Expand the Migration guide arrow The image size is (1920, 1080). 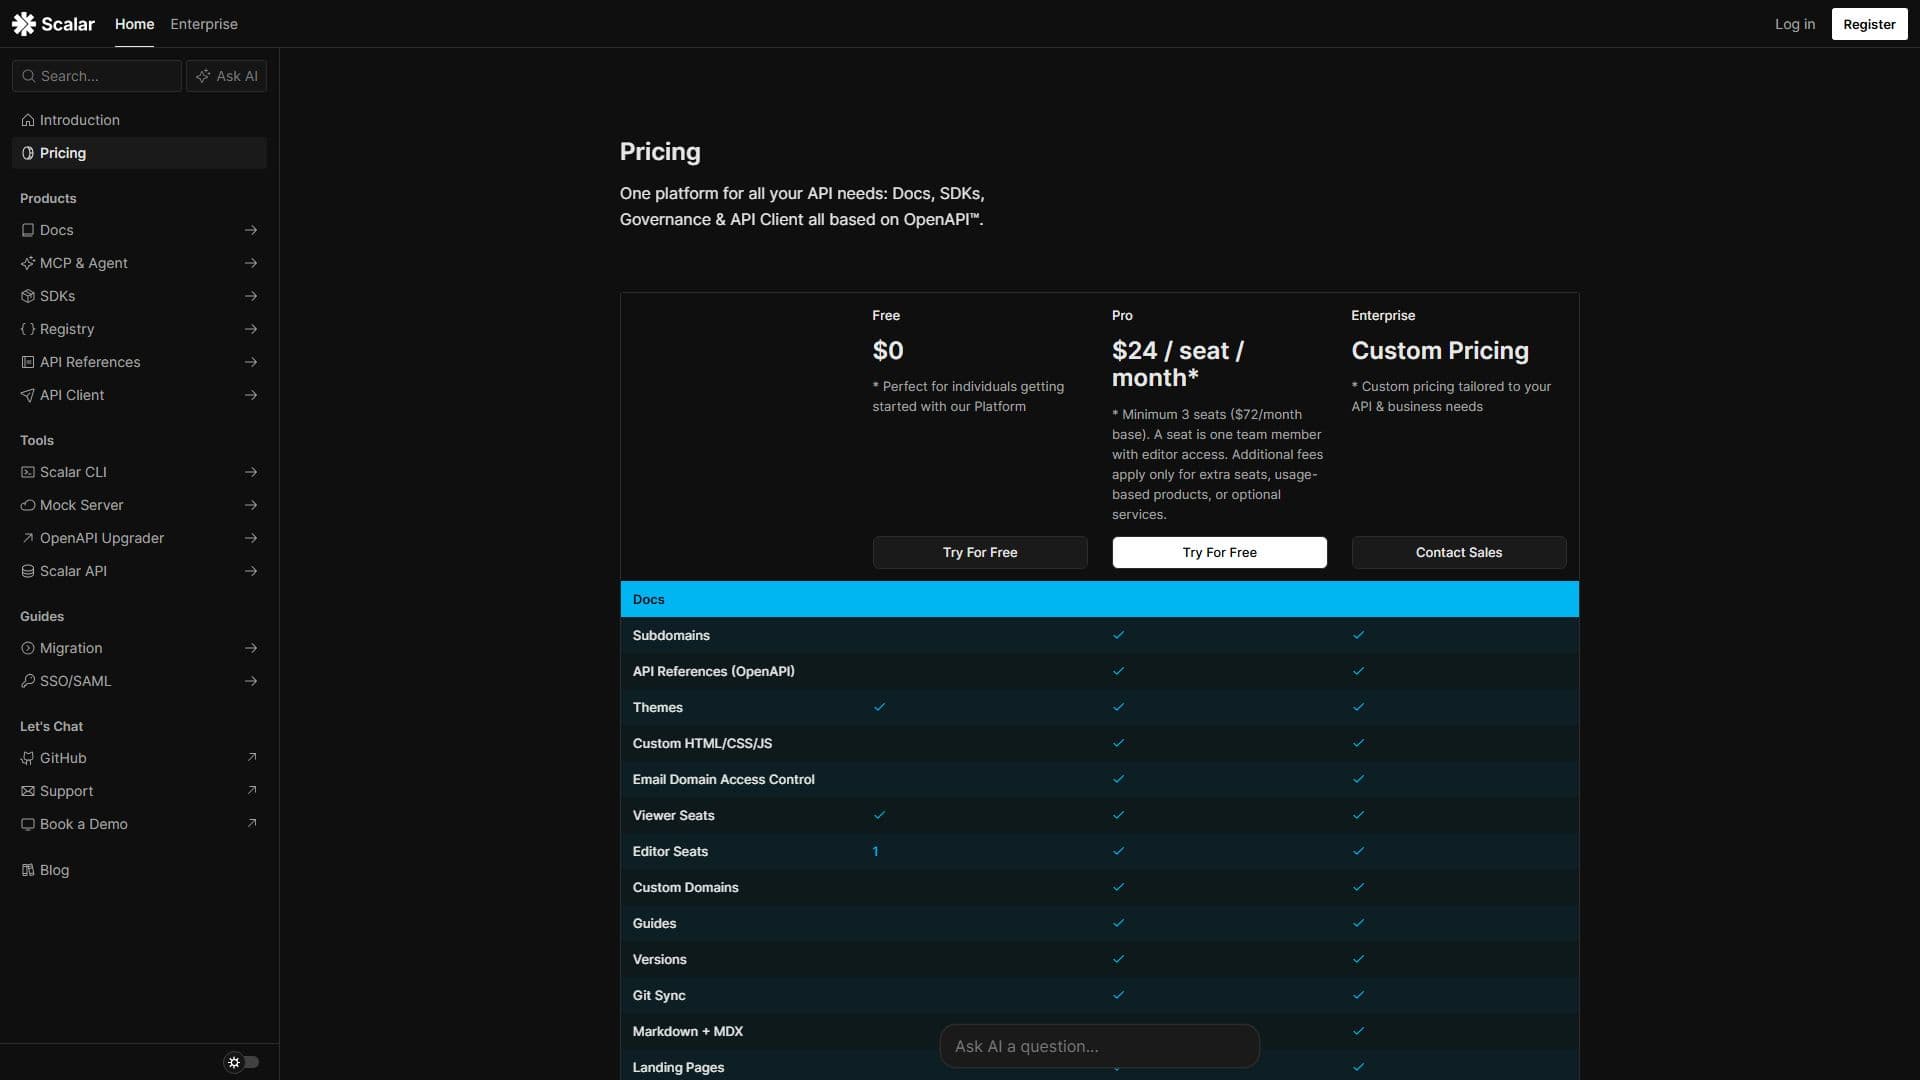tap(251, 648)
